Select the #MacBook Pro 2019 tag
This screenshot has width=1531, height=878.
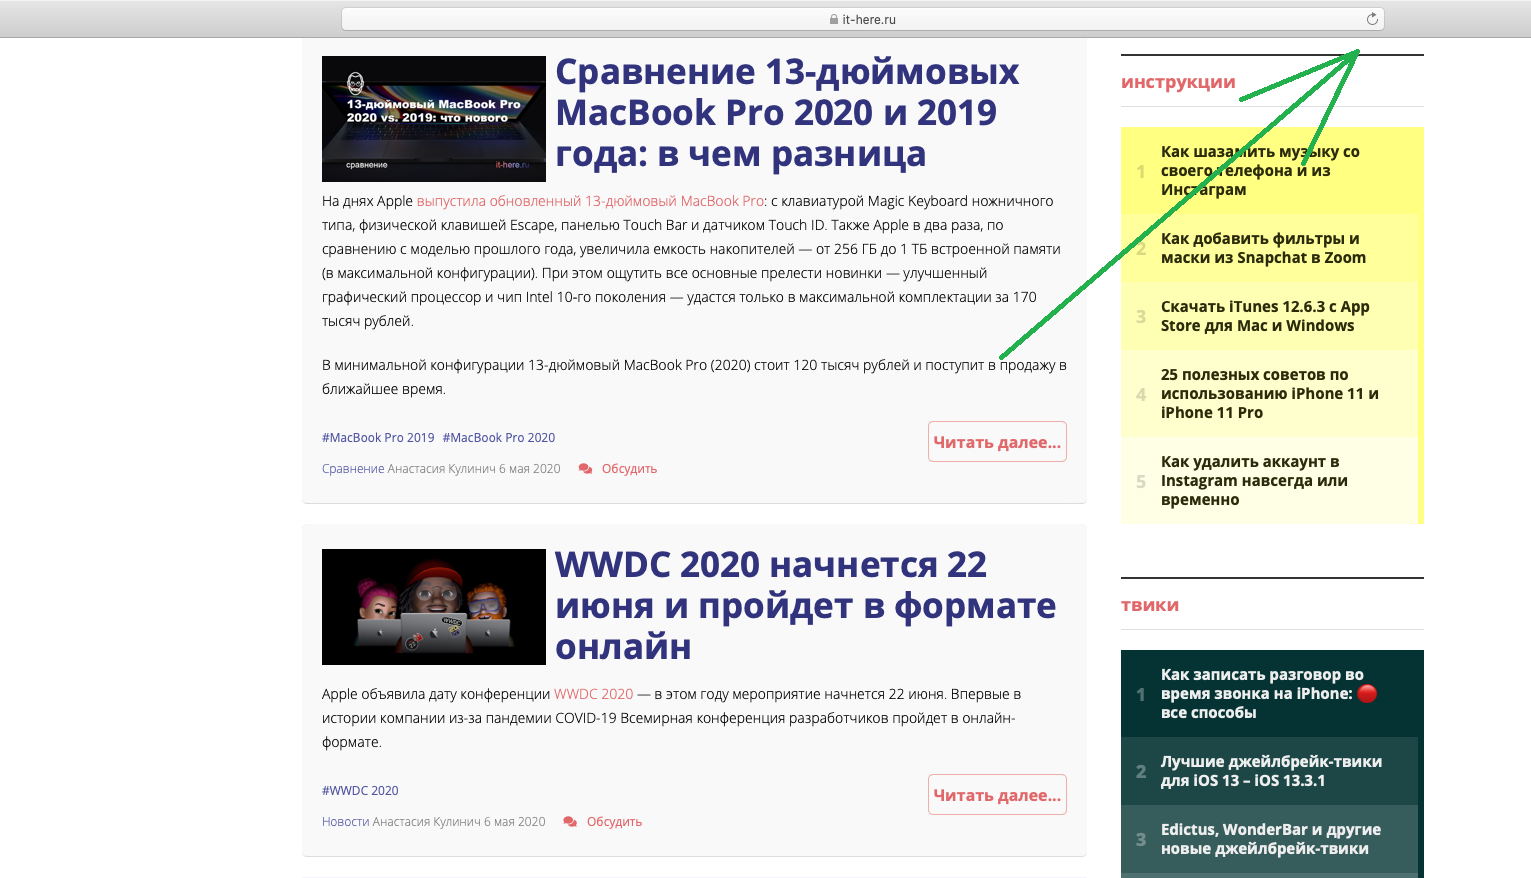click(x=378, y=438)
